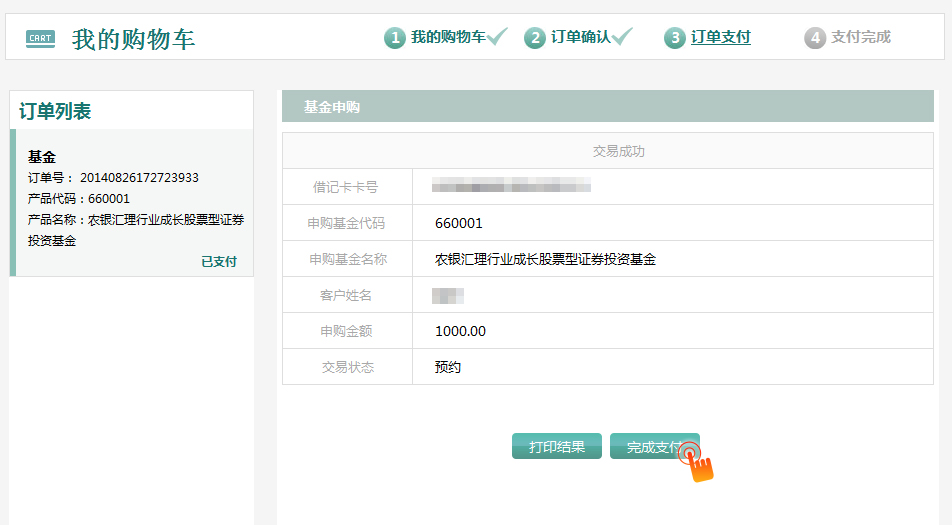Click the checkmark after 我的购物车 step

tap(498, 37)
